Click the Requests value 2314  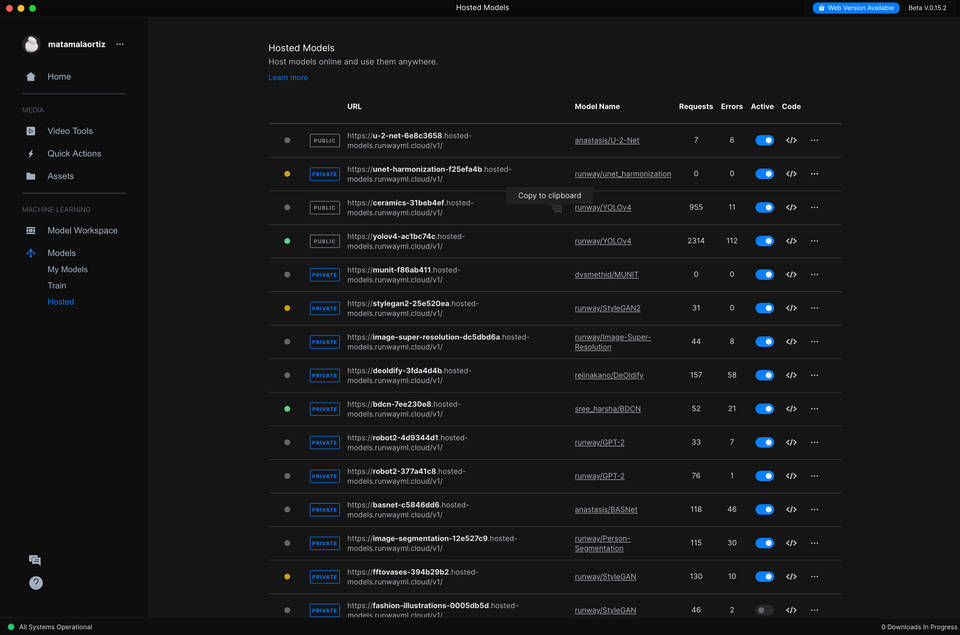(696, 241)
